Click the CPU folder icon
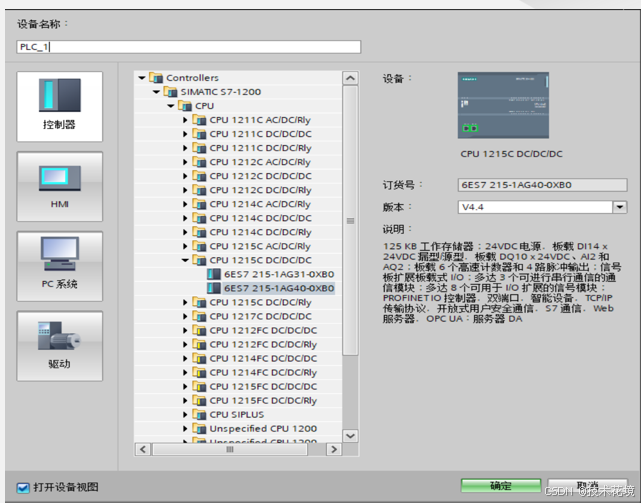Image resolution: width=641 pixels, height=503 pixels. [185, 106]
